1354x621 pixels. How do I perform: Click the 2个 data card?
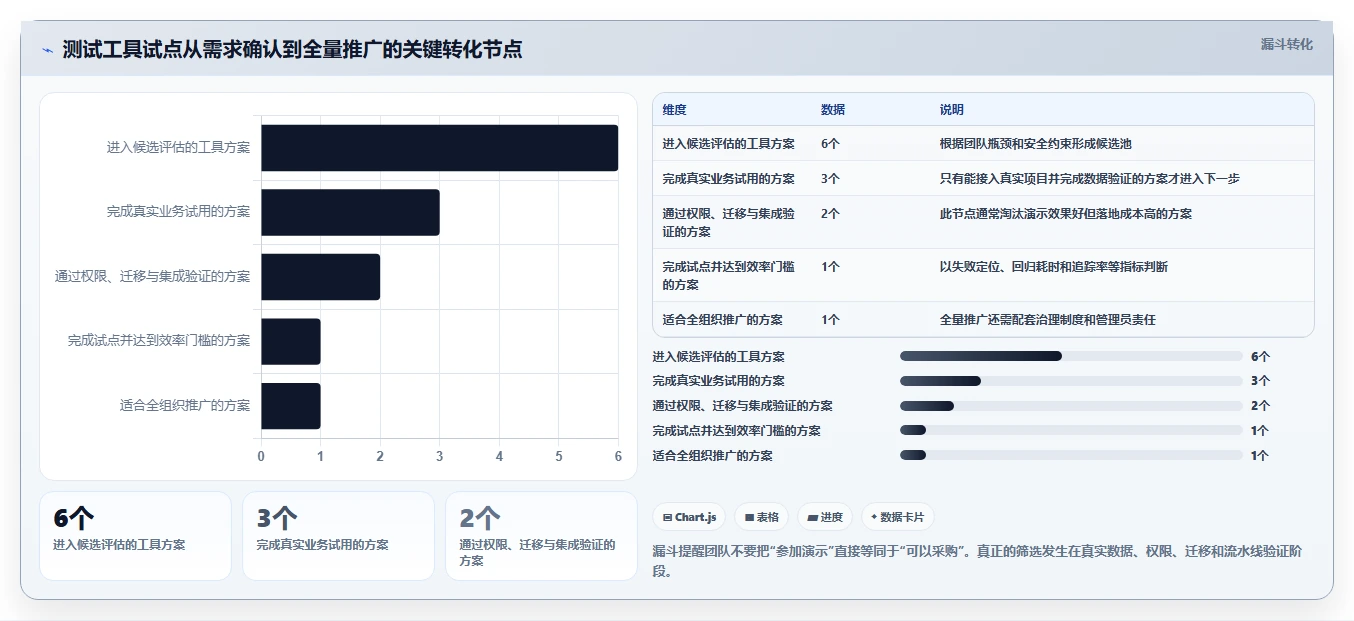click(x=541, y=535)
